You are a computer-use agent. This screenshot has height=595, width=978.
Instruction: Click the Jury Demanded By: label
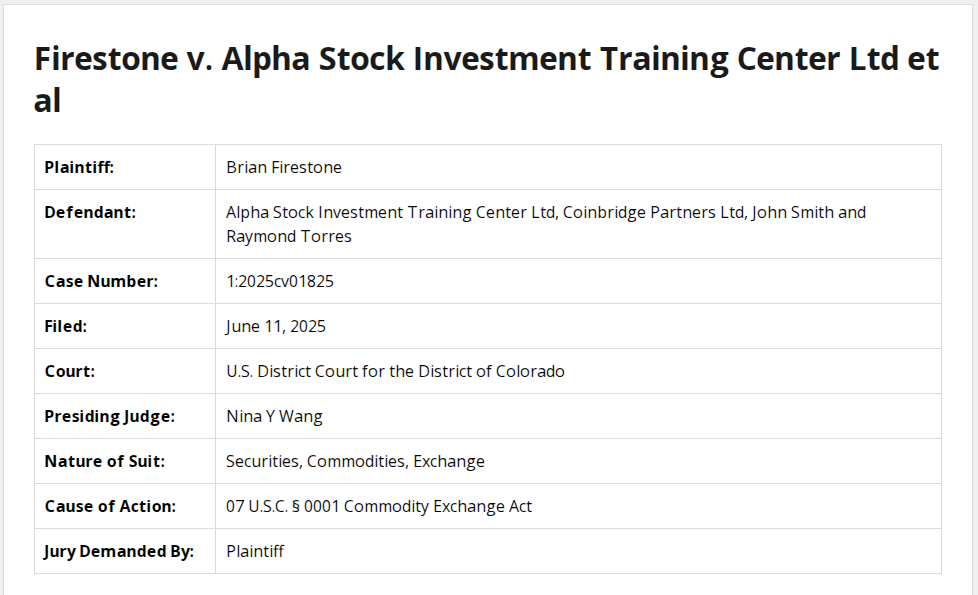click(x=119, y=551)
